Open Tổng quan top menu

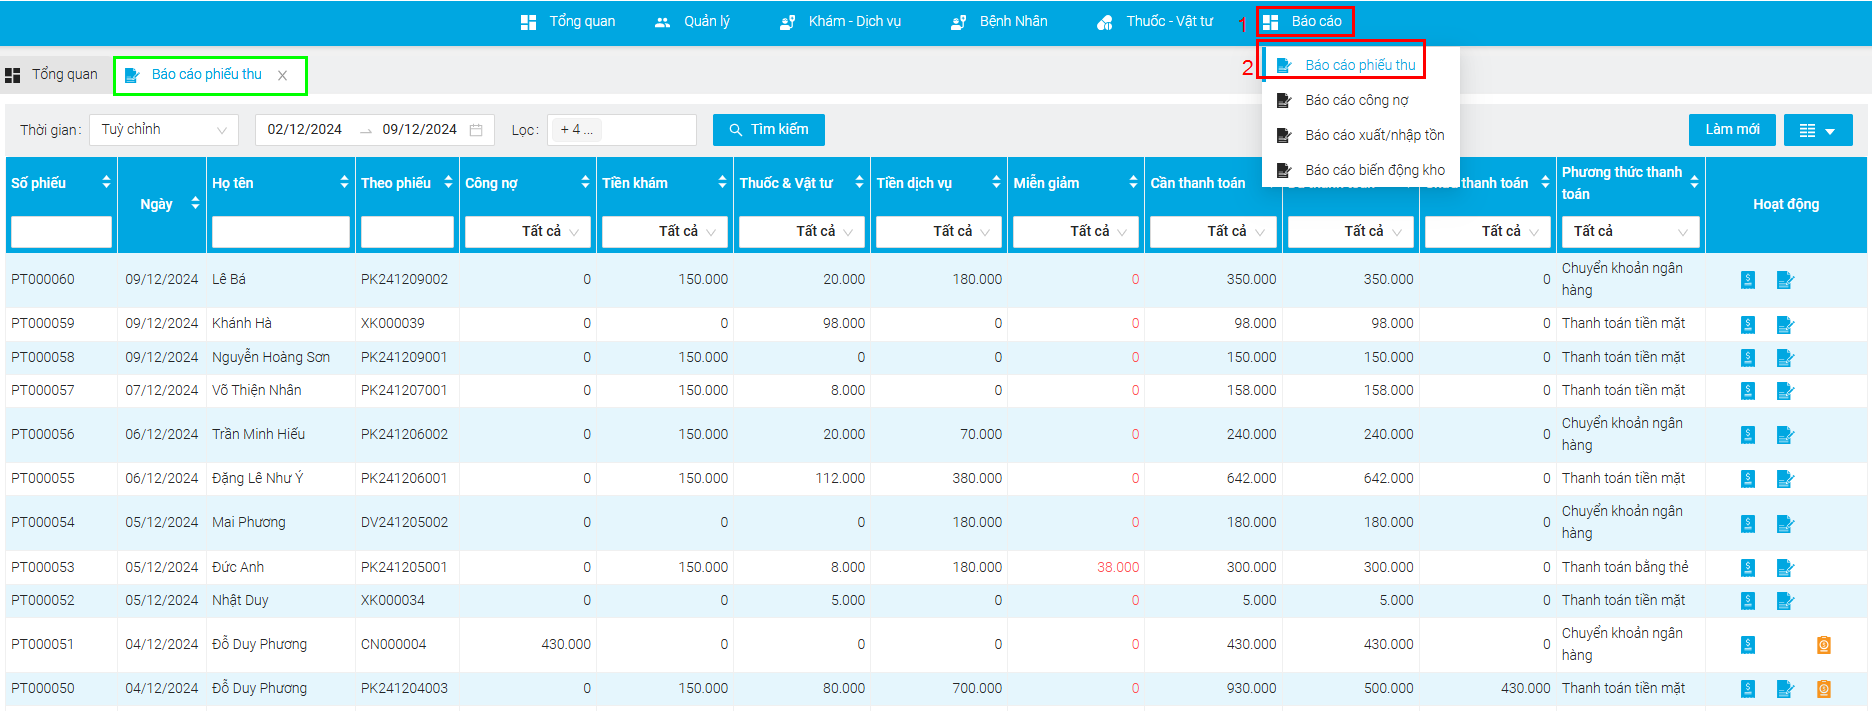tap(568, 21)
